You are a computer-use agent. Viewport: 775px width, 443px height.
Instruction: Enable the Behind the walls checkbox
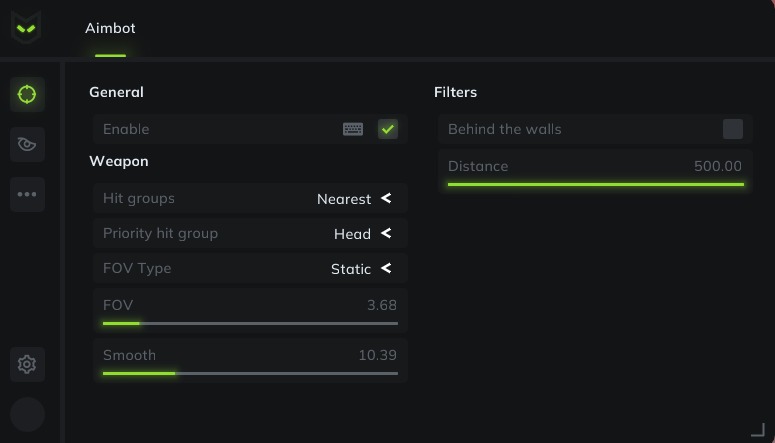coord(733,129)
